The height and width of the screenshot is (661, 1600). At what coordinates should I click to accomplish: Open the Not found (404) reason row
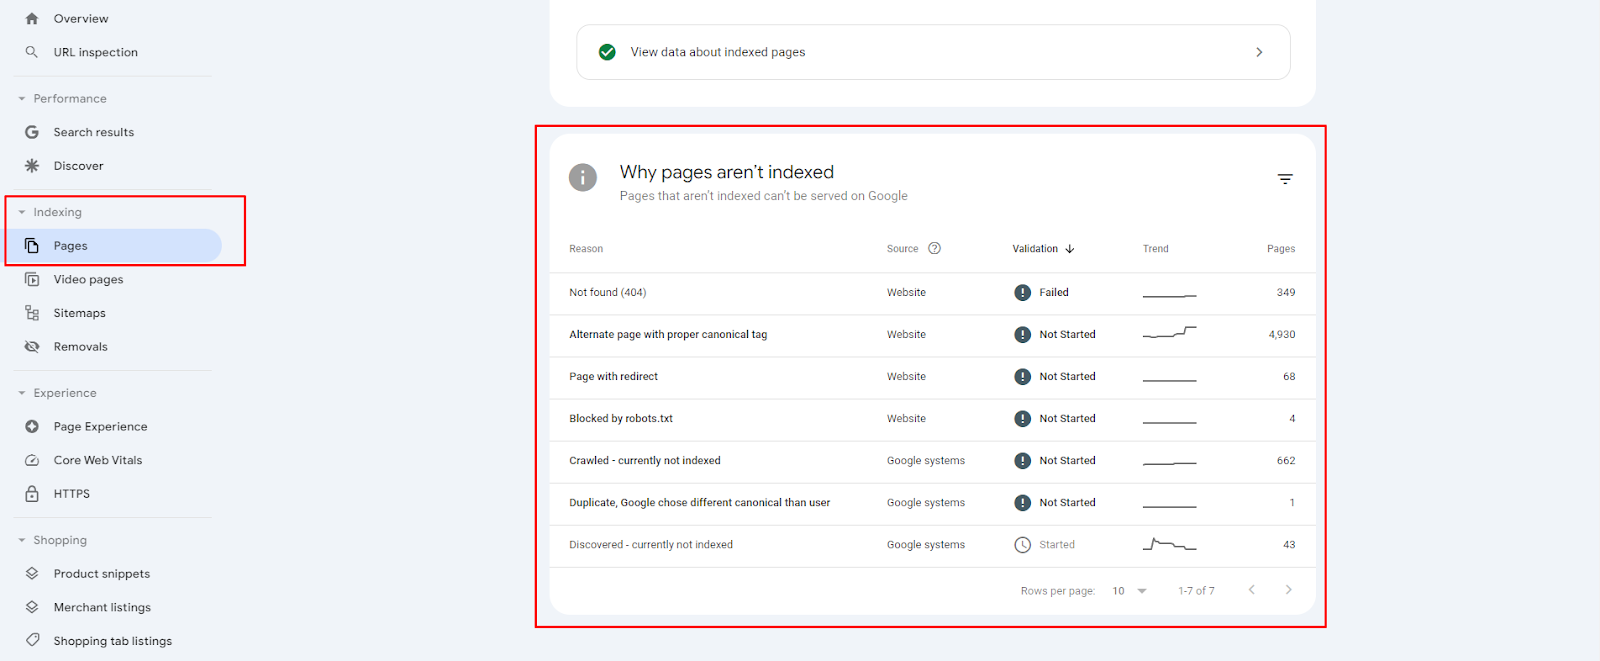(x=932, y=293)
